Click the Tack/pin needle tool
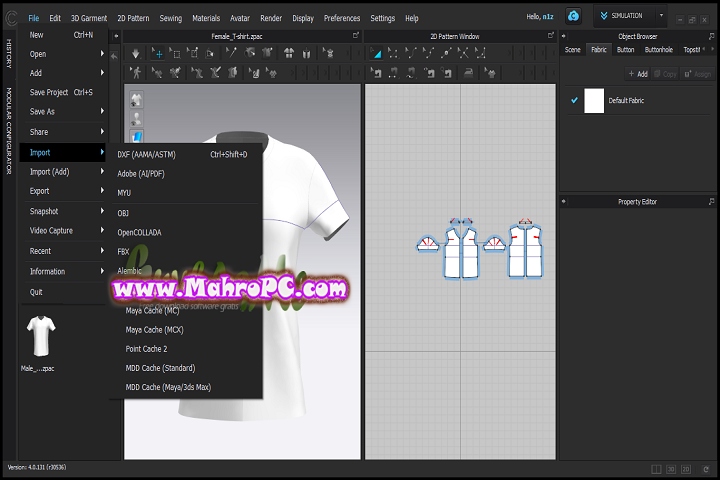The width and height of the screenshot is (720, 480). point(231,53)
